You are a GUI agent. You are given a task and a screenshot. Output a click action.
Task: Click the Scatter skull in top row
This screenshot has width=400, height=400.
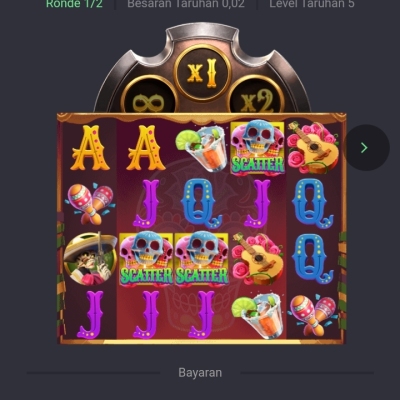pyautogui.click(x=257, y=148)
